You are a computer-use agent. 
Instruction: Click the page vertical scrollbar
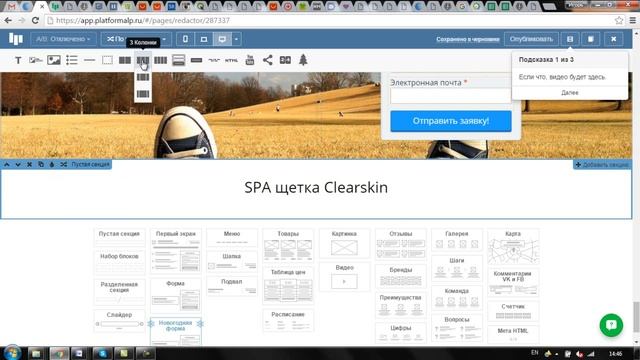[636, 317]
